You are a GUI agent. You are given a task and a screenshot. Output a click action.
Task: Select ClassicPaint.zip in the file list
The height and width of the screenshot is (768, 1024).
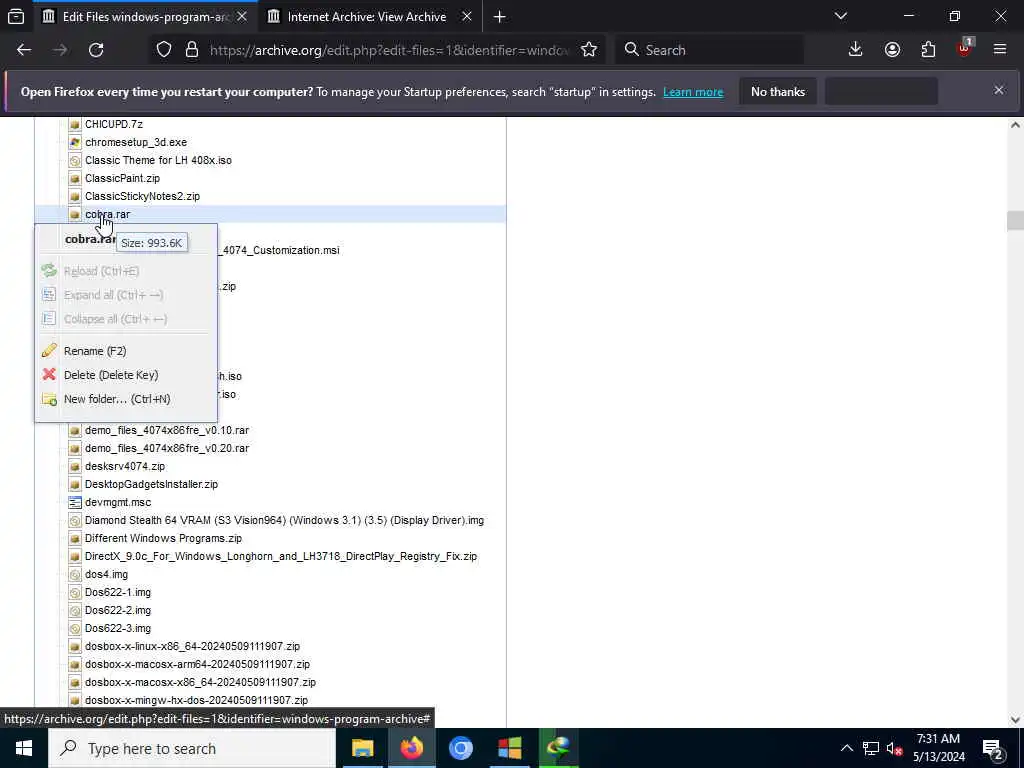[122, 178]
